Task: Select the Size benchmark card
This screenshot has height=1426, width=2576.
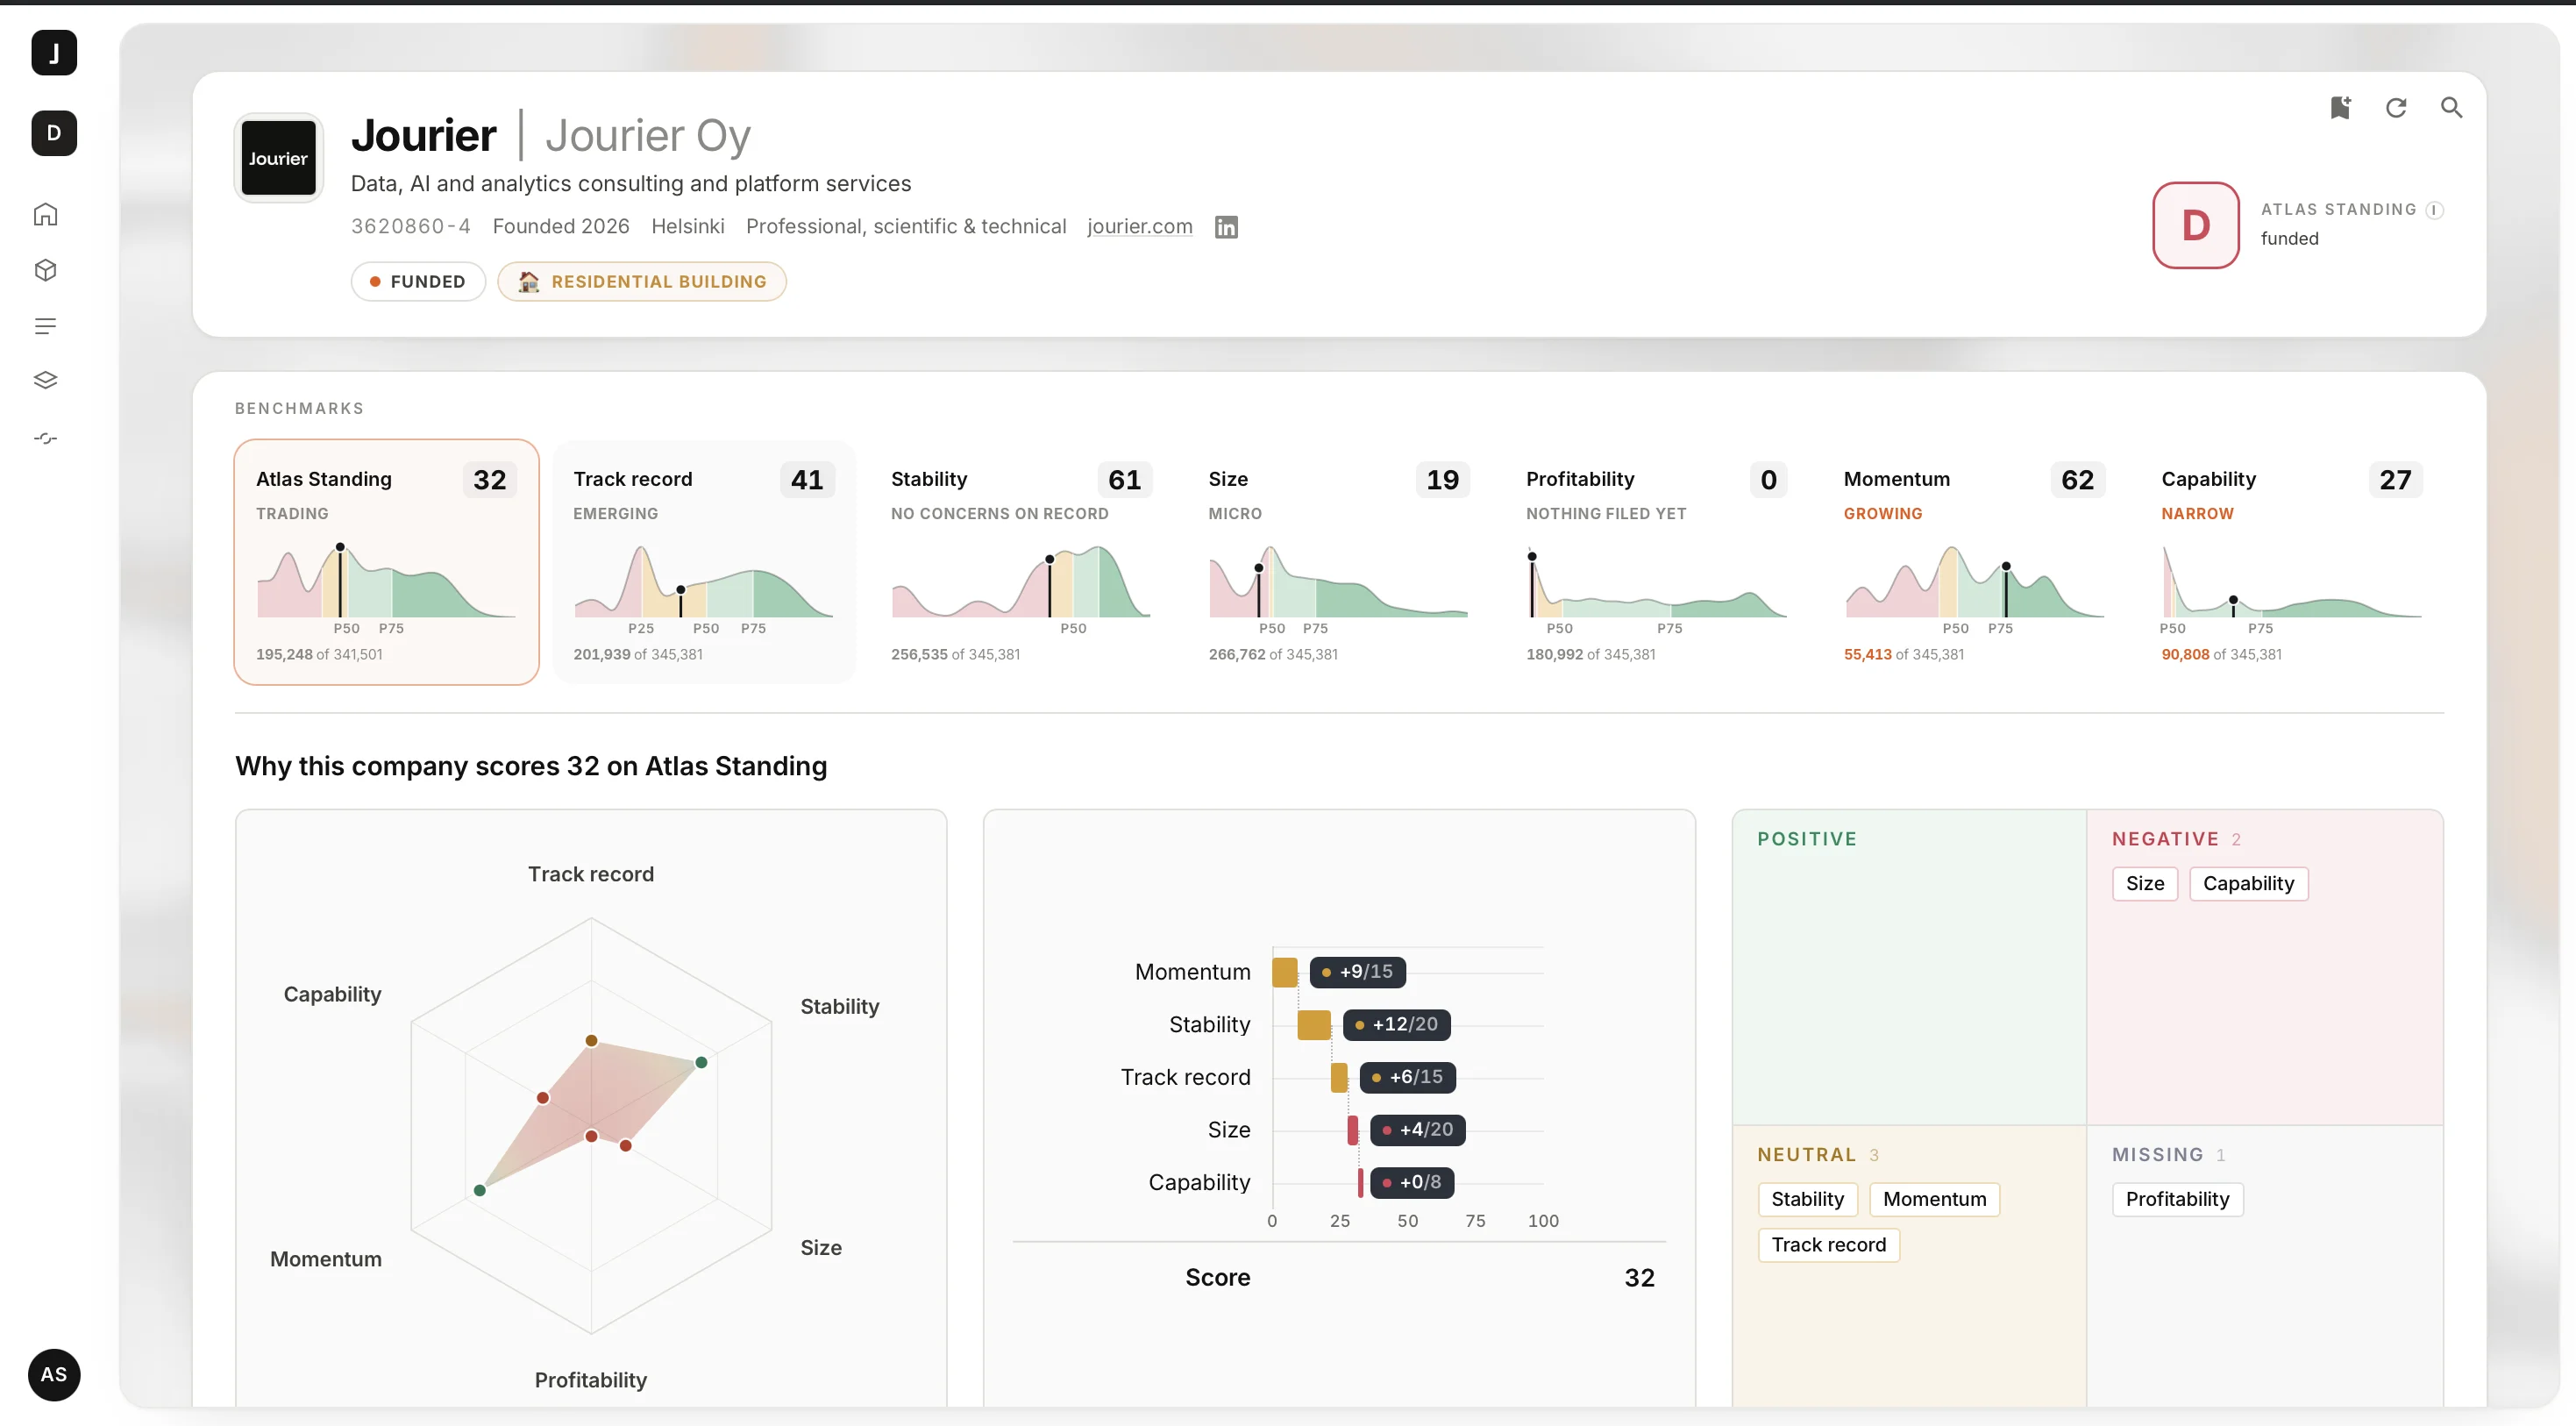Action: 1339,562
